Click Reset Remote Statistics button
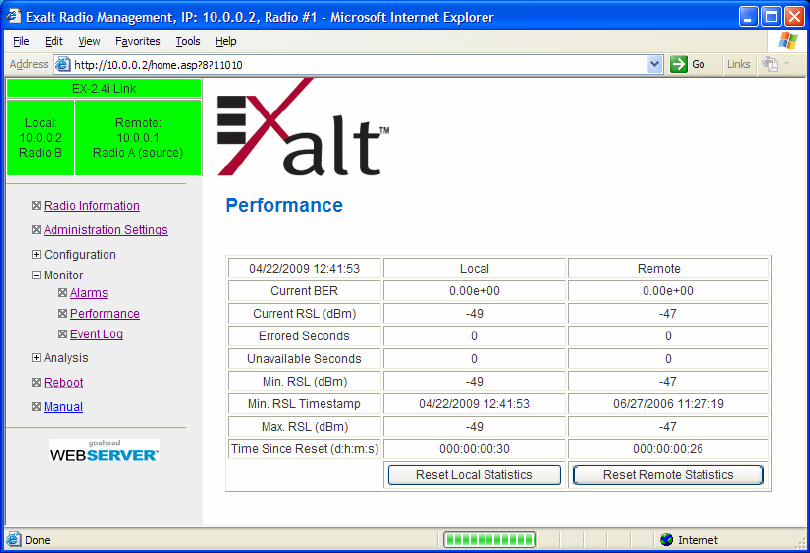Image resolution: width=810 pixels, height=553 pixels. [x=668, y=475]
